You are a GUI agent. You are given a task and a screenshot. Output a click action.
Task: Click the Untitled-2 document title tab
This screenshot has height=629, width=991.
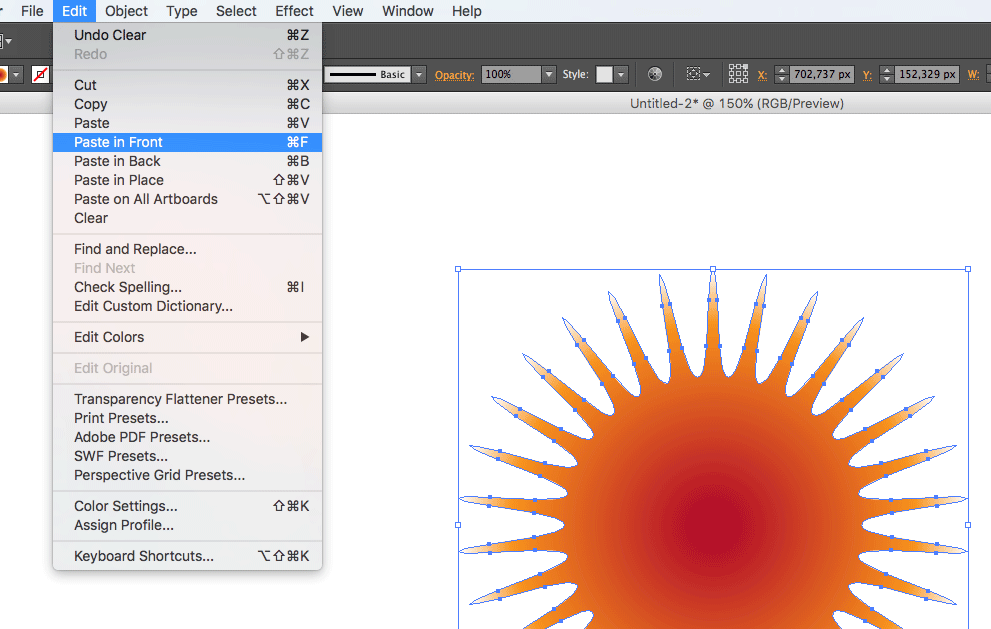[x=736, y=104]
